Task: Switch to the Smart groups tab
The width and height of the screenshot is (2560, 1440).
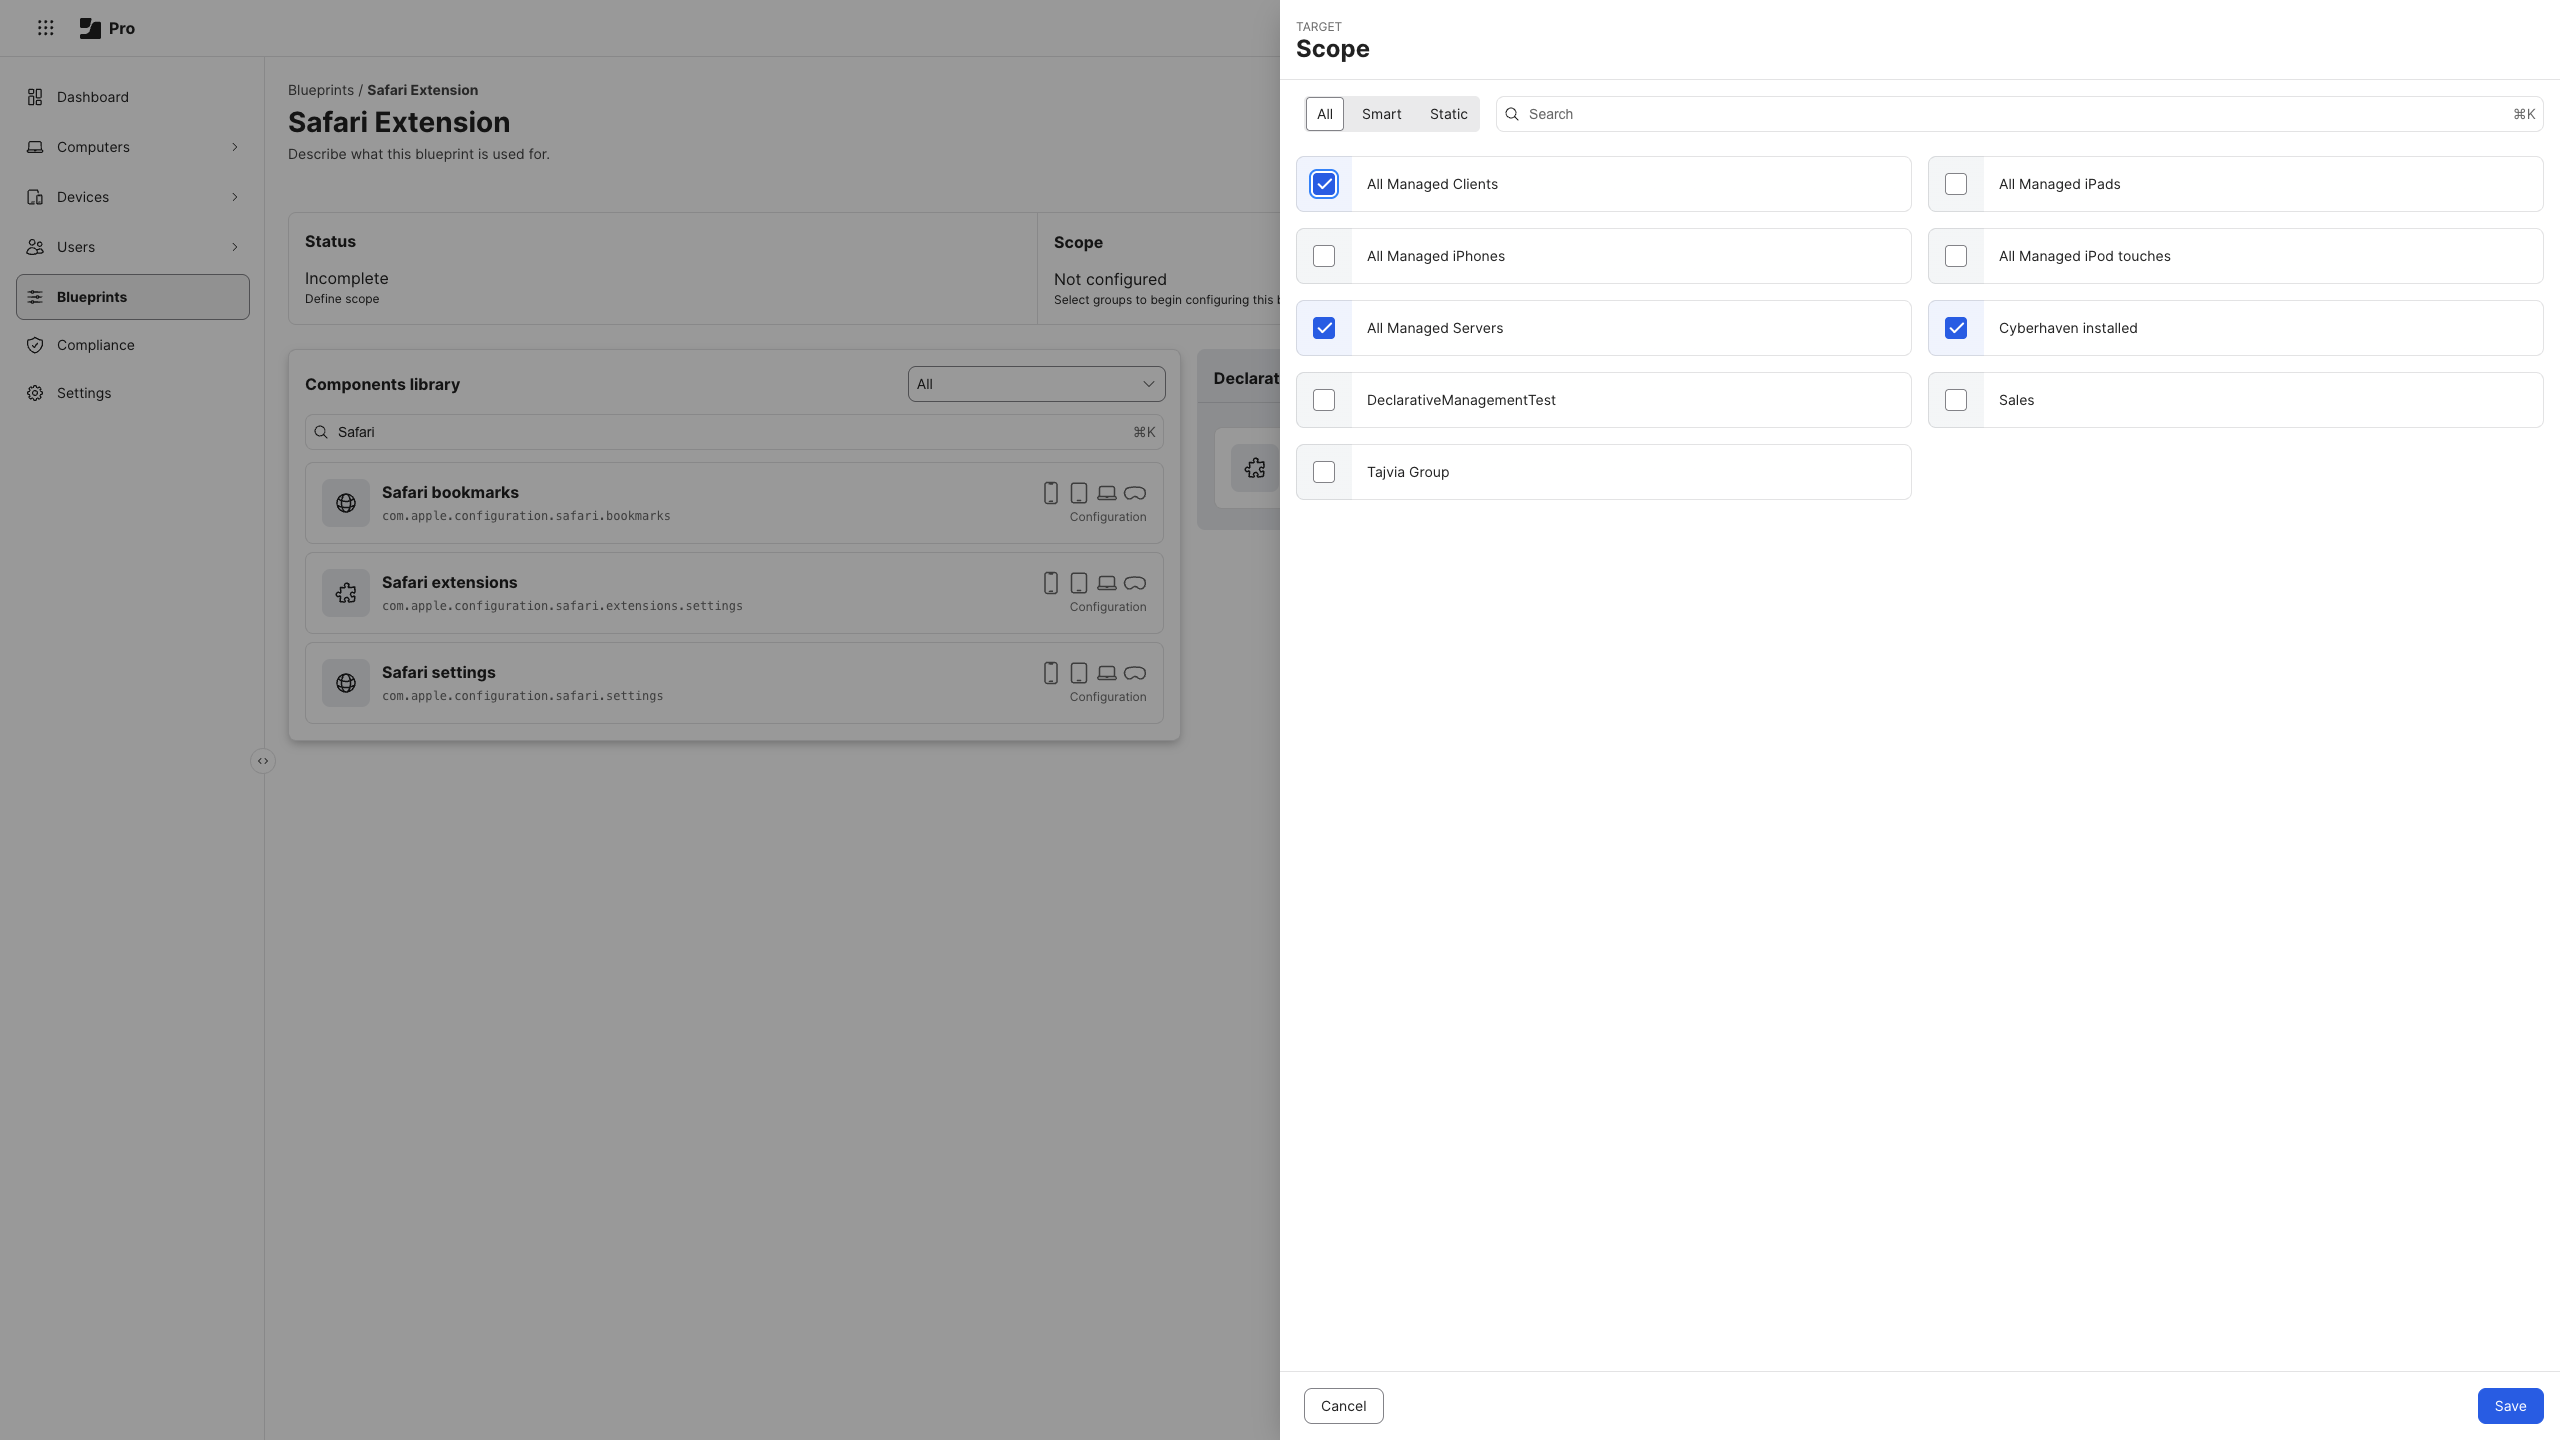Action: click(1381, 114)
